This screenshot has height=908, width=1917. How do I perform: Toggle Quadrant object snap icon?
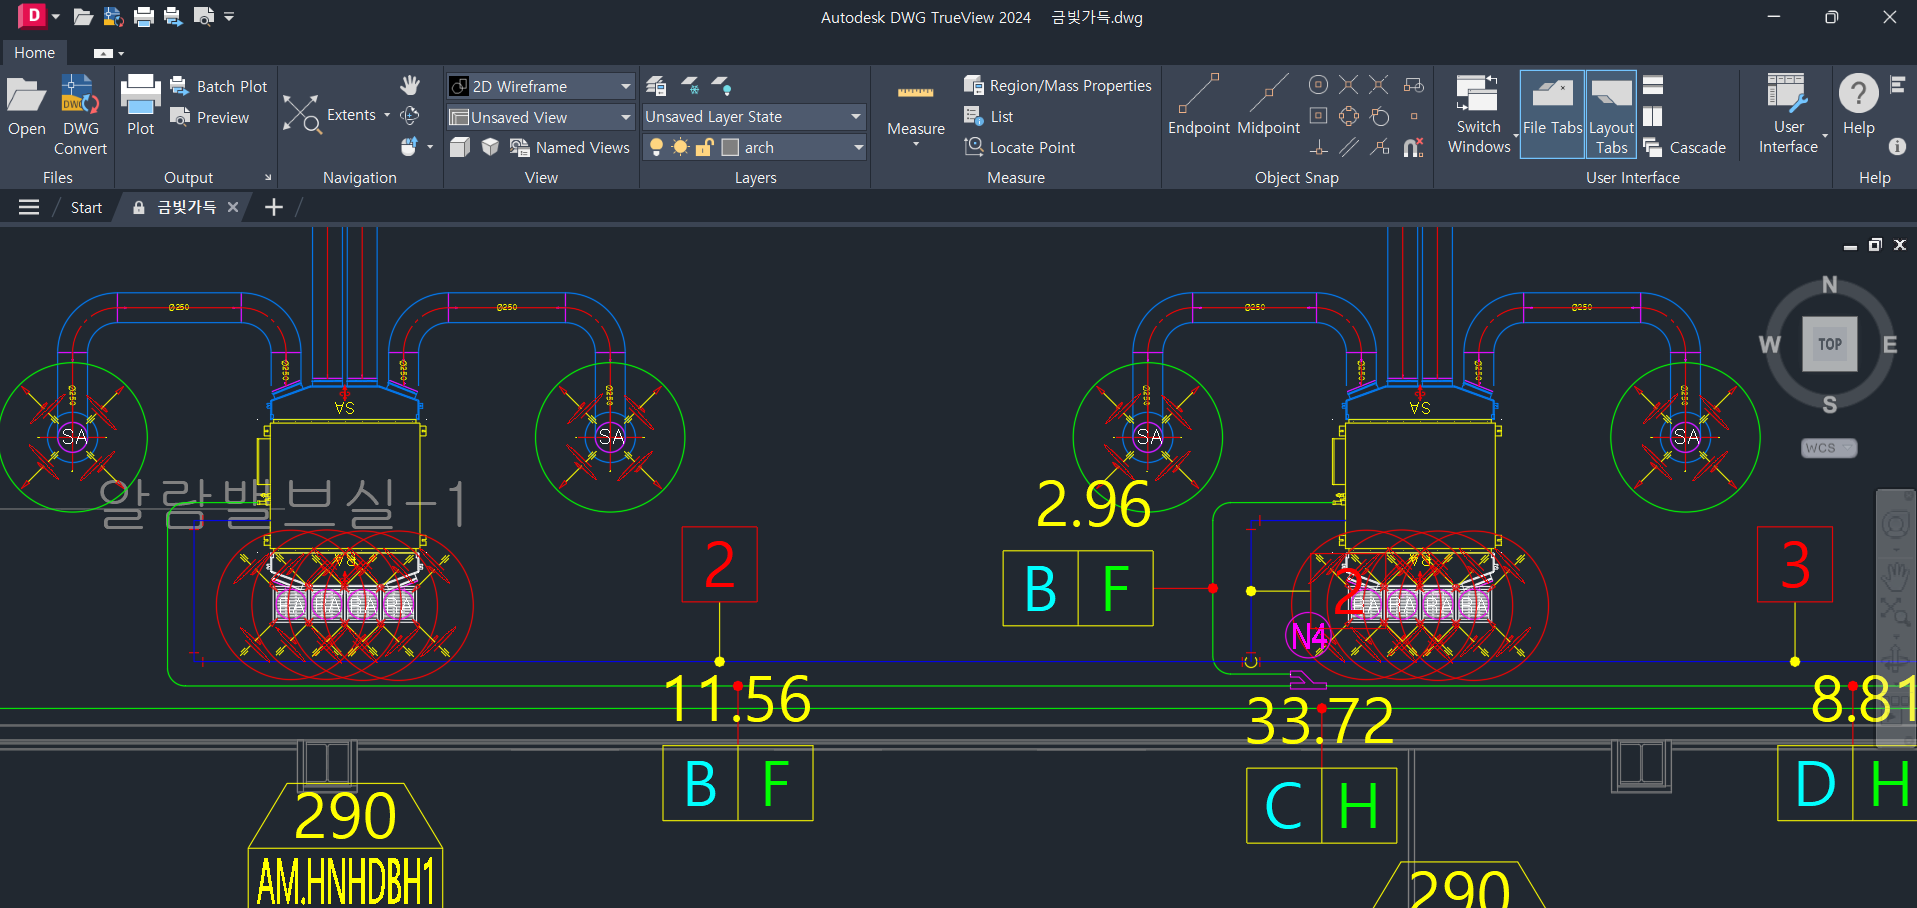[x=1349, y=116]
